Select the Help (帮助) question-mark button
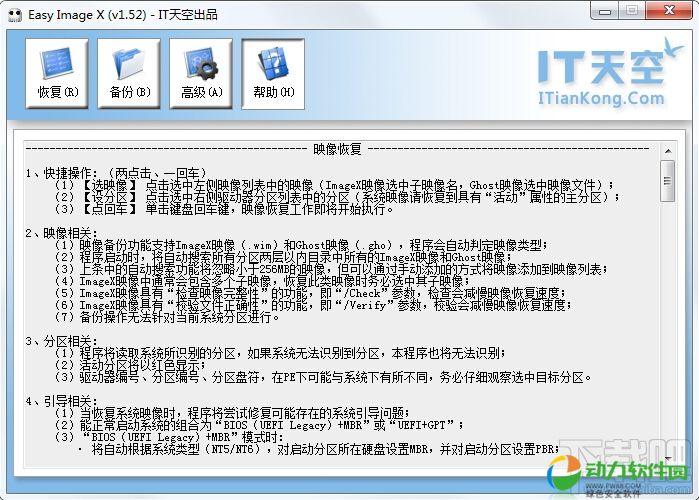Viewport: 699px width, 500px height. point(273,72)
